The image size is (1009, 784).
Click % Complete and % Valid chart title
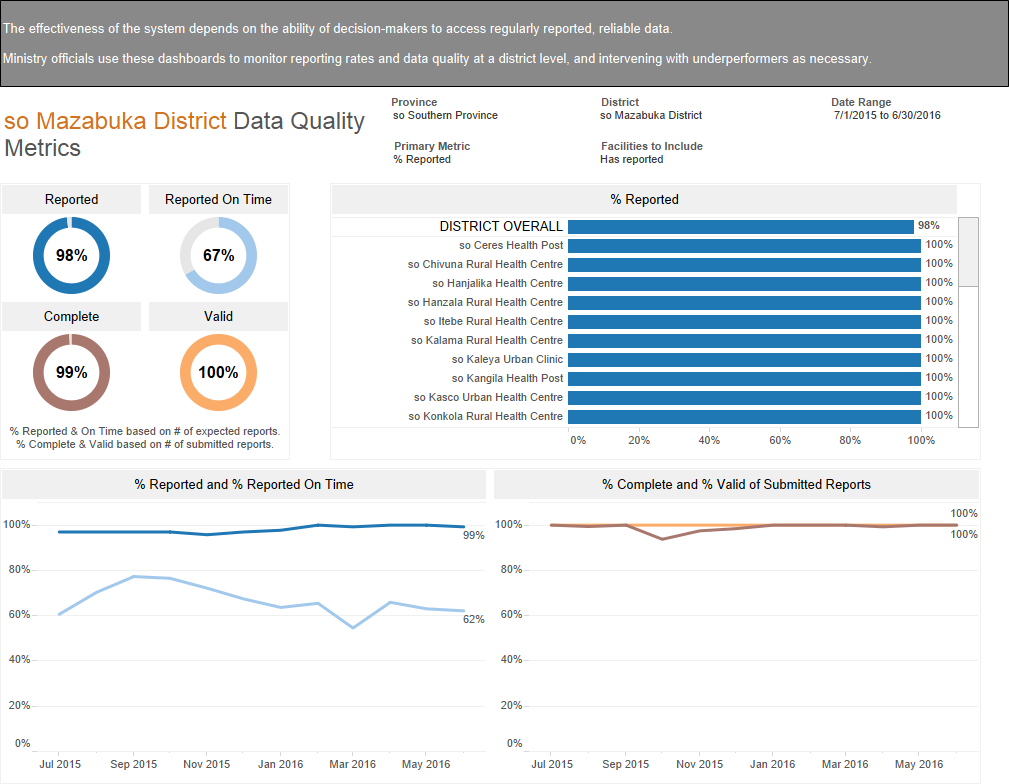pyautogui.click(x=736, y=485)
